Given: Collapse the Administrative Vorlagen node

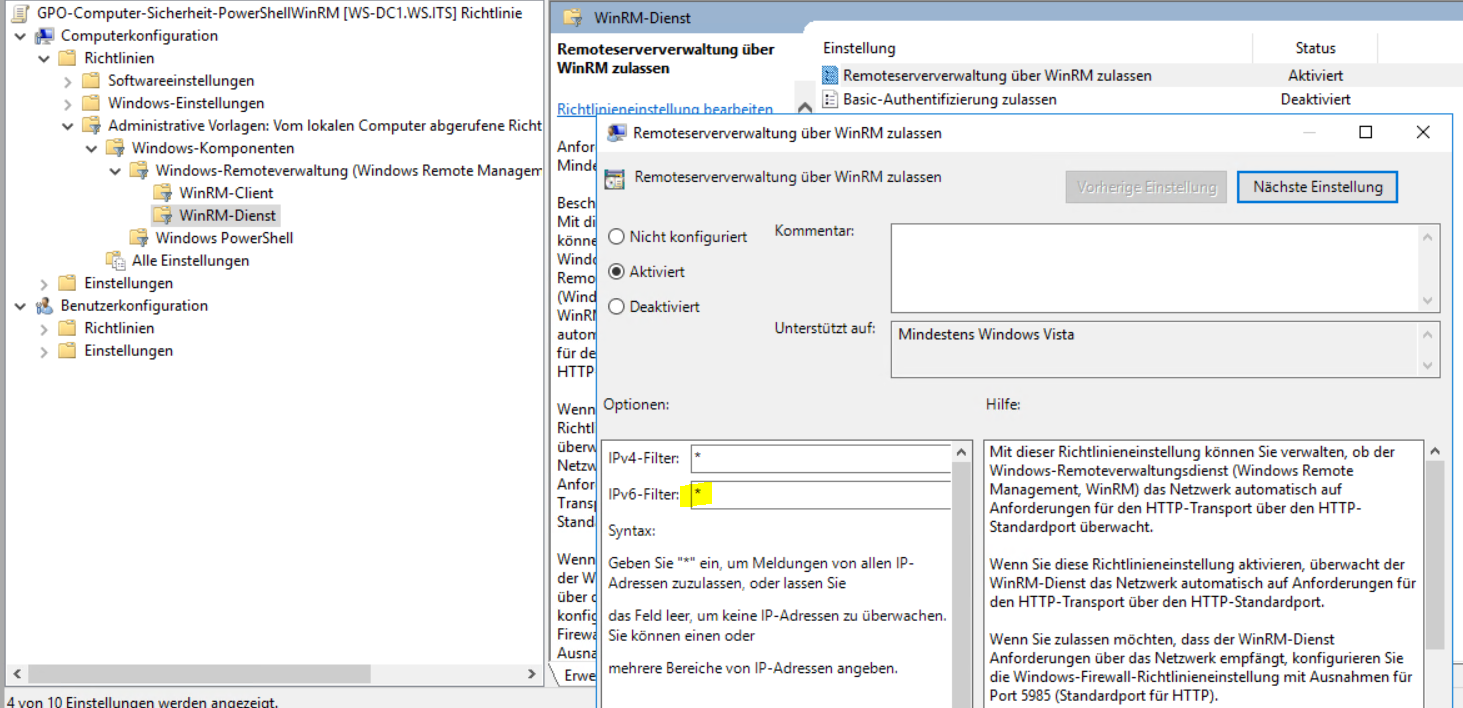Looking at the screenshot, I should pyautogui.click(x=68, y=126).
